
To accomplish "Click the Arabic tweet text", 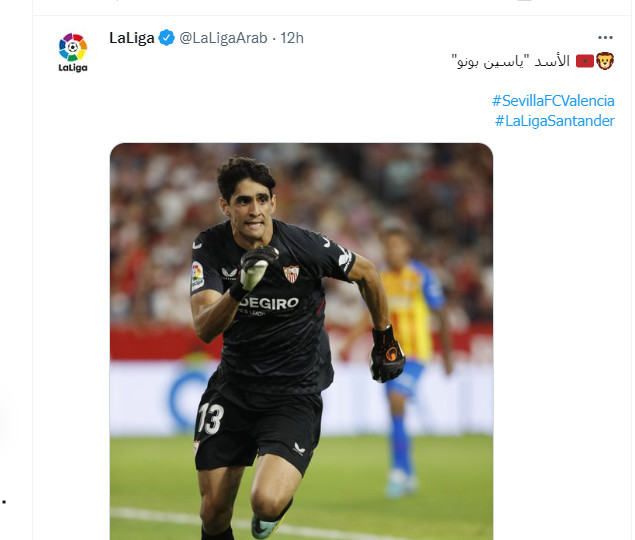I will click(x=511, y=61).
